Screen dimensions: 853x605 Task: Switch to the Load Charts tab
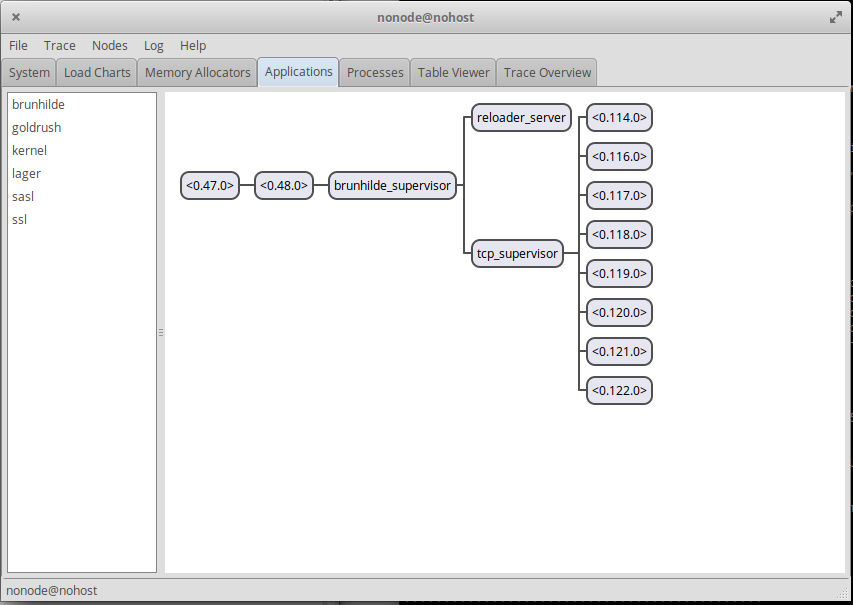tap(97, 72)
